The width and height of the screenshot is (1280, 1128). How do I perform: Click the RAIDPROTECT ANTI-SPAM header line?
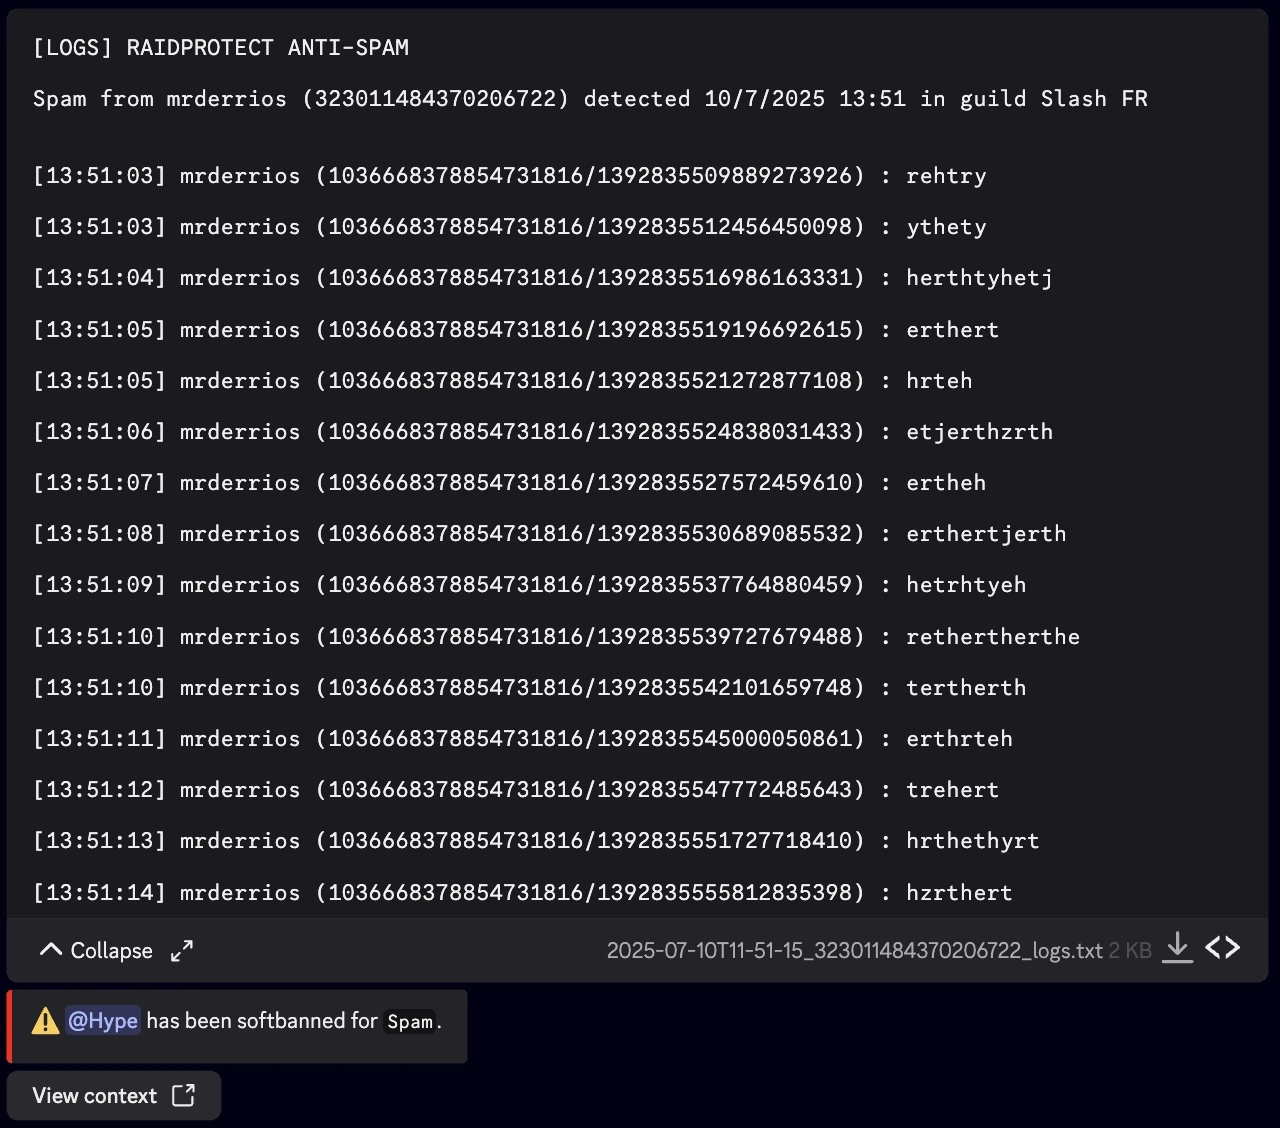[x=220, y=47]
